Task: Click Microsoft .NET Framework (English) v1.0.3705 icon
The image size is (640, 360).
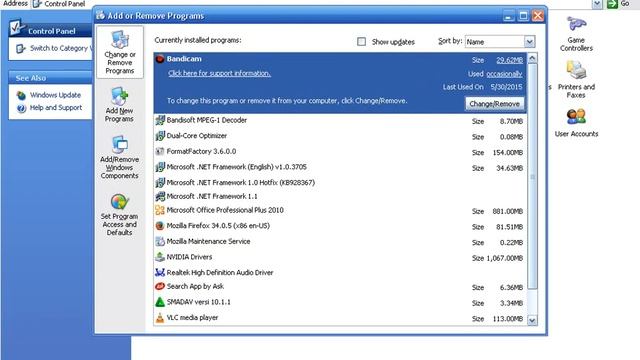Action: click(x=160, y=167)
